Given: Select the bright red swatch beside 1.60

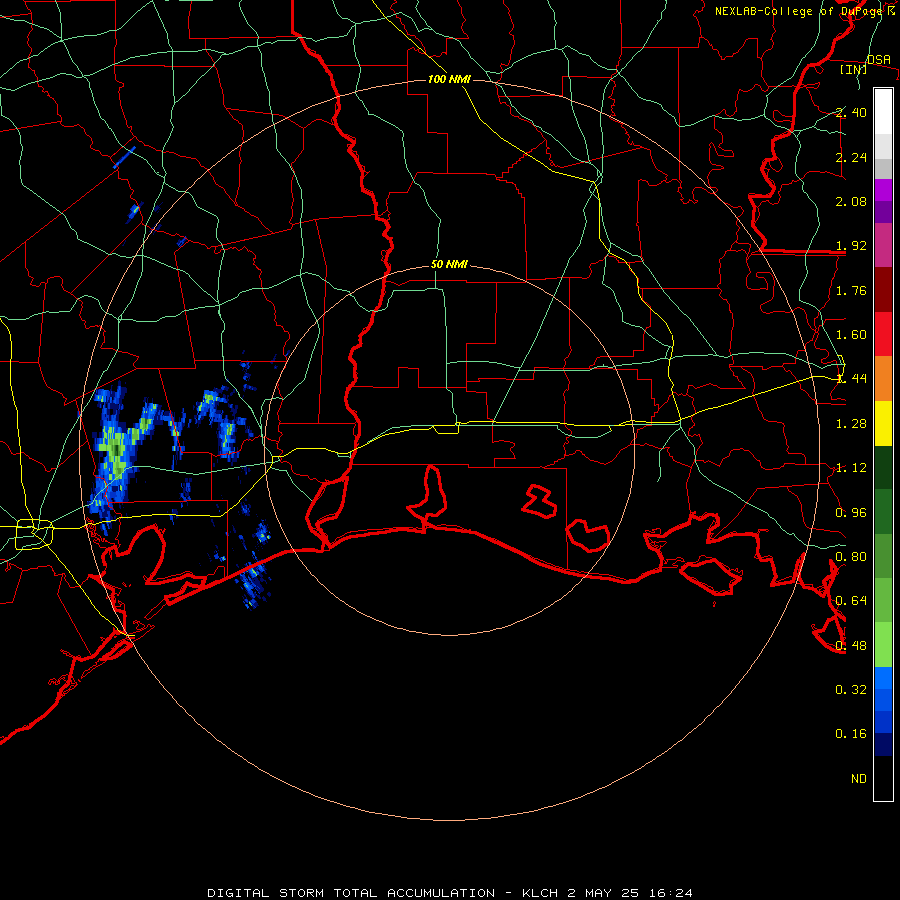Looking at the screenshot, I should [x=883, y=334].
